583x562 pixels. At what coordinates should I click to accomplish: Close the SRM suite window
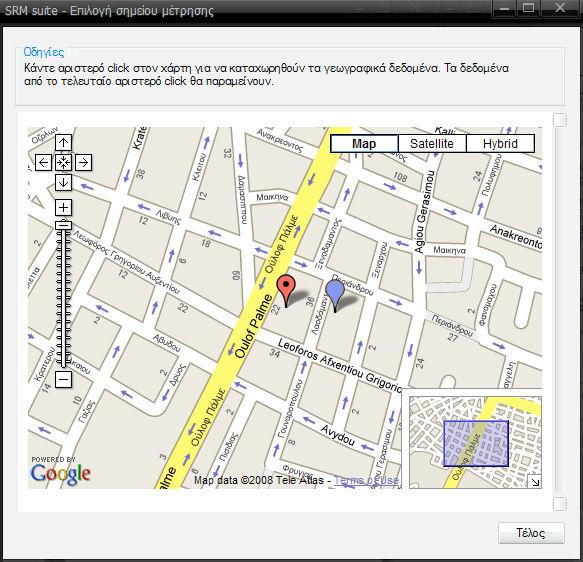coord(560,8)
